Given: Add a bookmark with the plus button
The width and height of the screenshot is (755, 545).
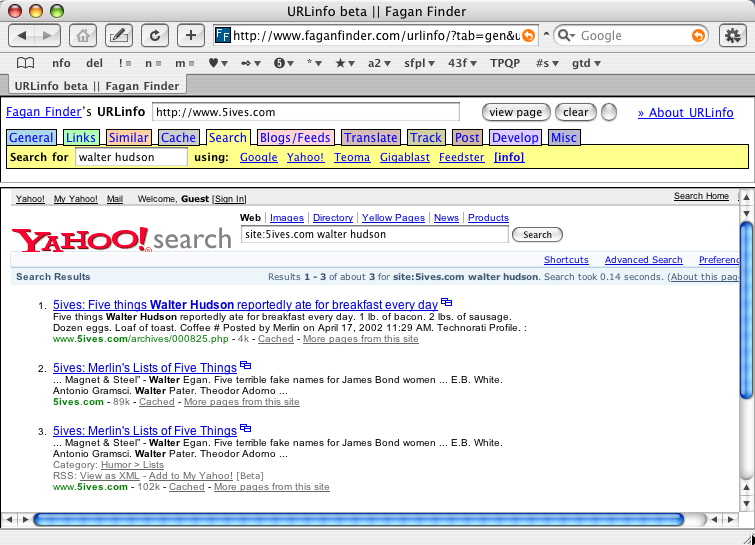Looking at the screenshot, I should coord(191,36).
